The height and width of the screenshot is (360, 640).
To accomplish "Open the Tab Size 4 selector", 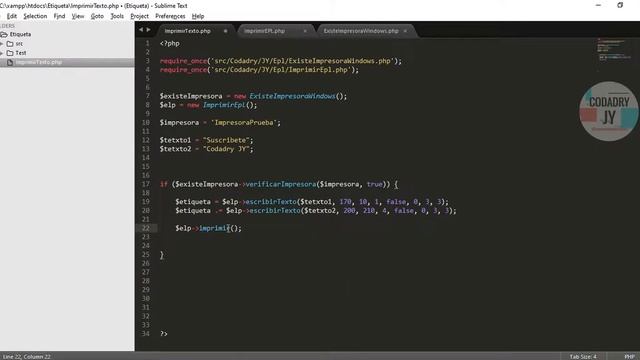I will 583,357.
